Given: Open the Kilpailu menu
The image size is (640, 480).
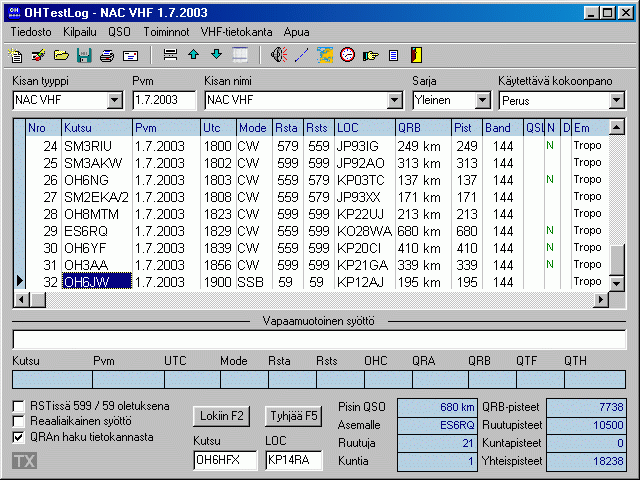Looking at the screenshot, I should (x=80, y=32).
